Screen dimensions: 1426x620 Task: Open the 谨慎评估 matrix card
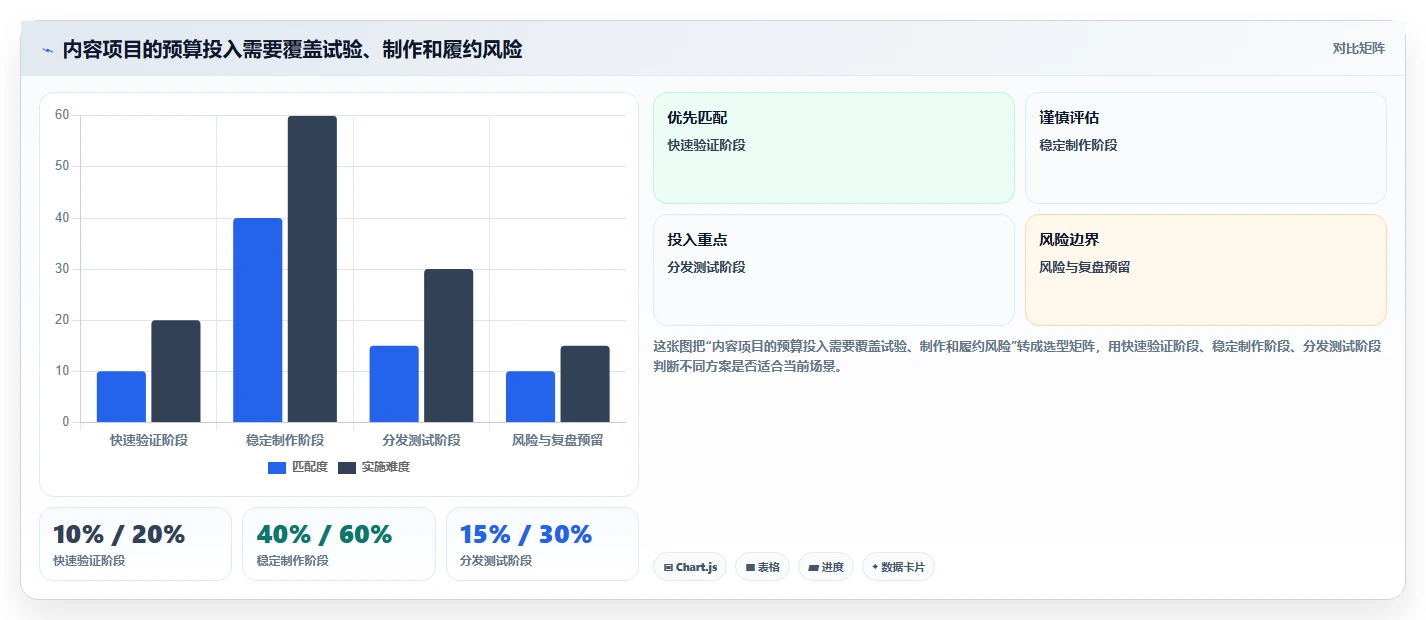tap(1206, 148)
